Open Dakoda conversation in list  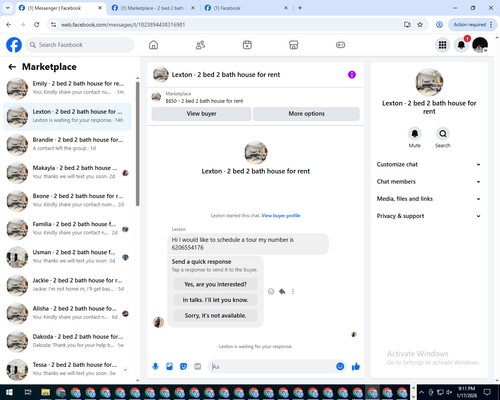tap(67, 342)
